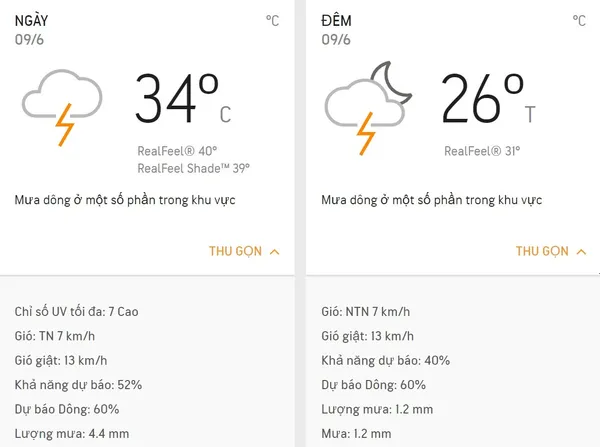Collapse day details via THU GỌN
This screenshot has height=447, width=600.
point(235,251)
